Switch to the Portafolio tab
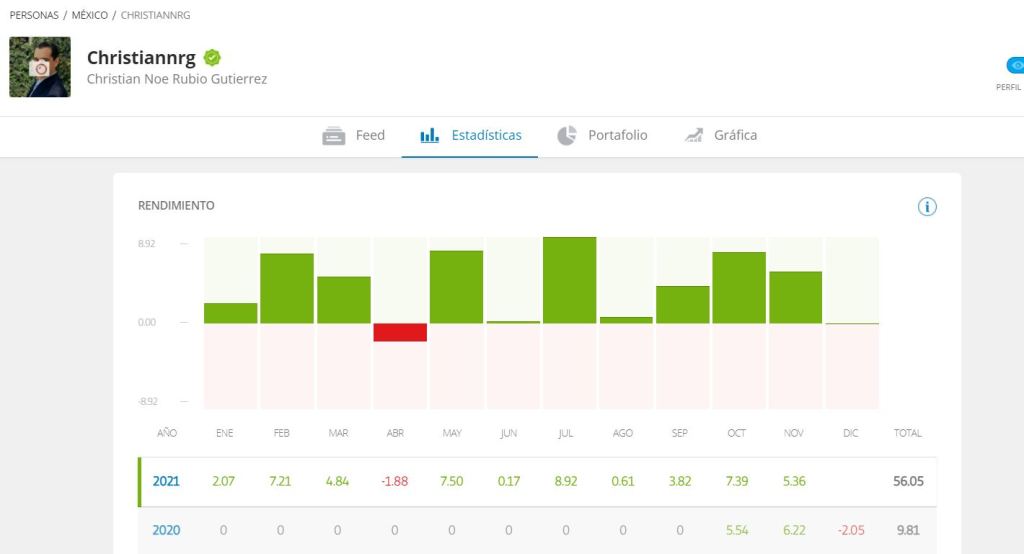 pos(617,136)
